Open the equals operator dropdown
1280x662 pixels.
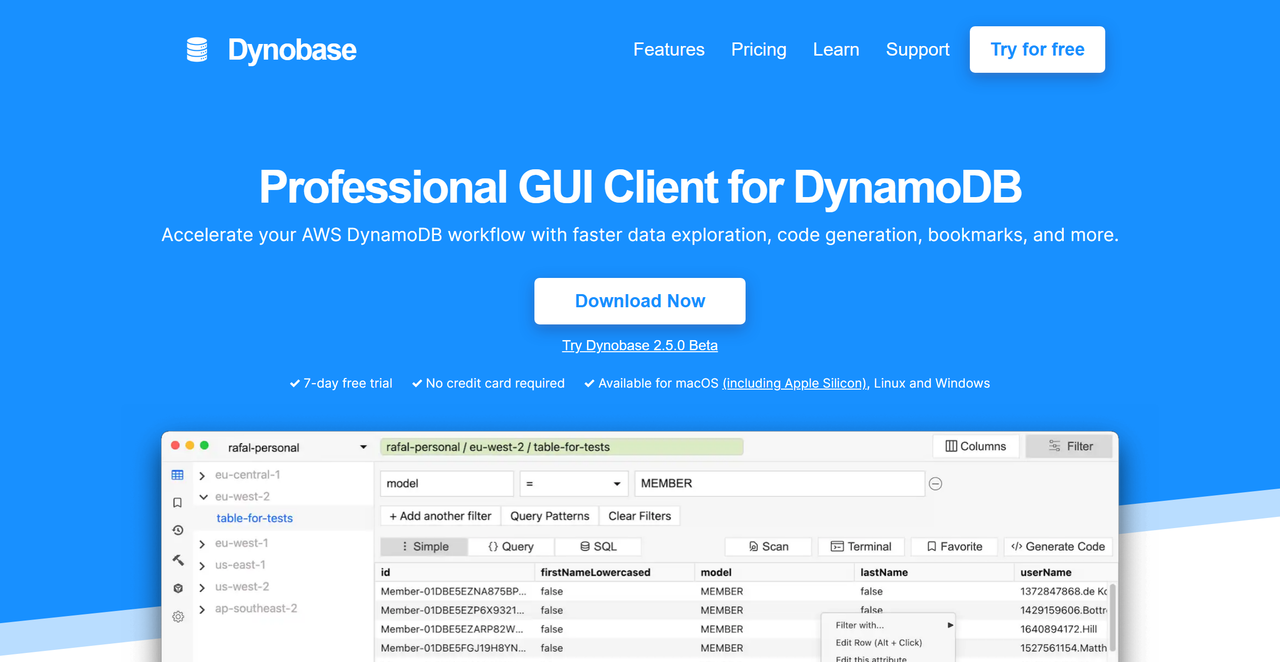tap(573, 484)
